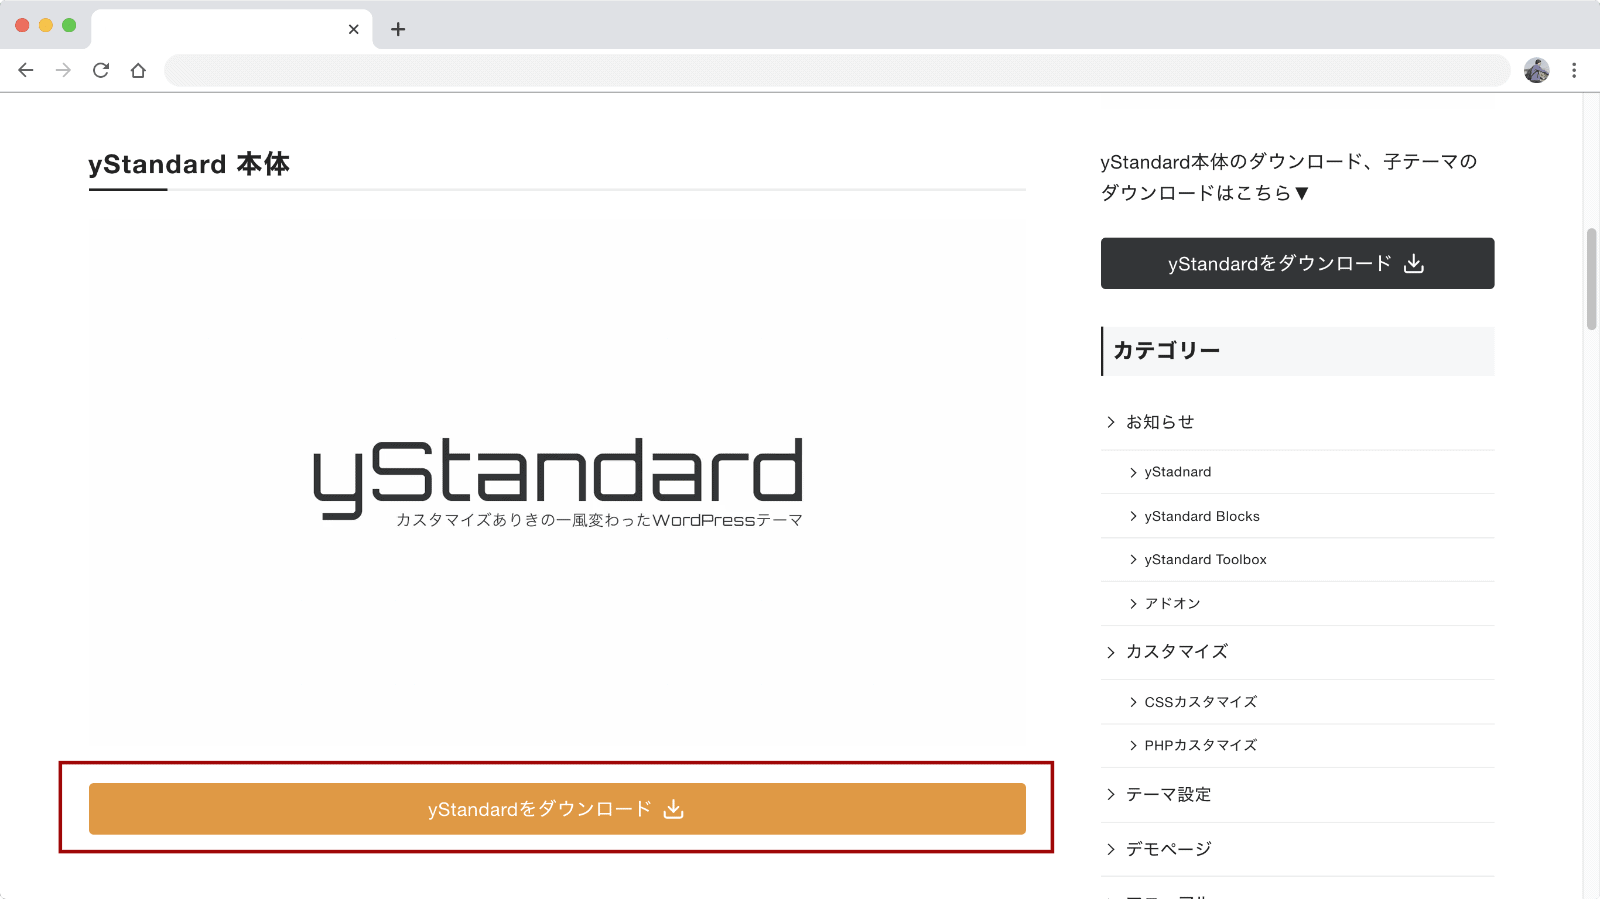
Task: Open the カスタマイズ category
Action: point(1177,652)
